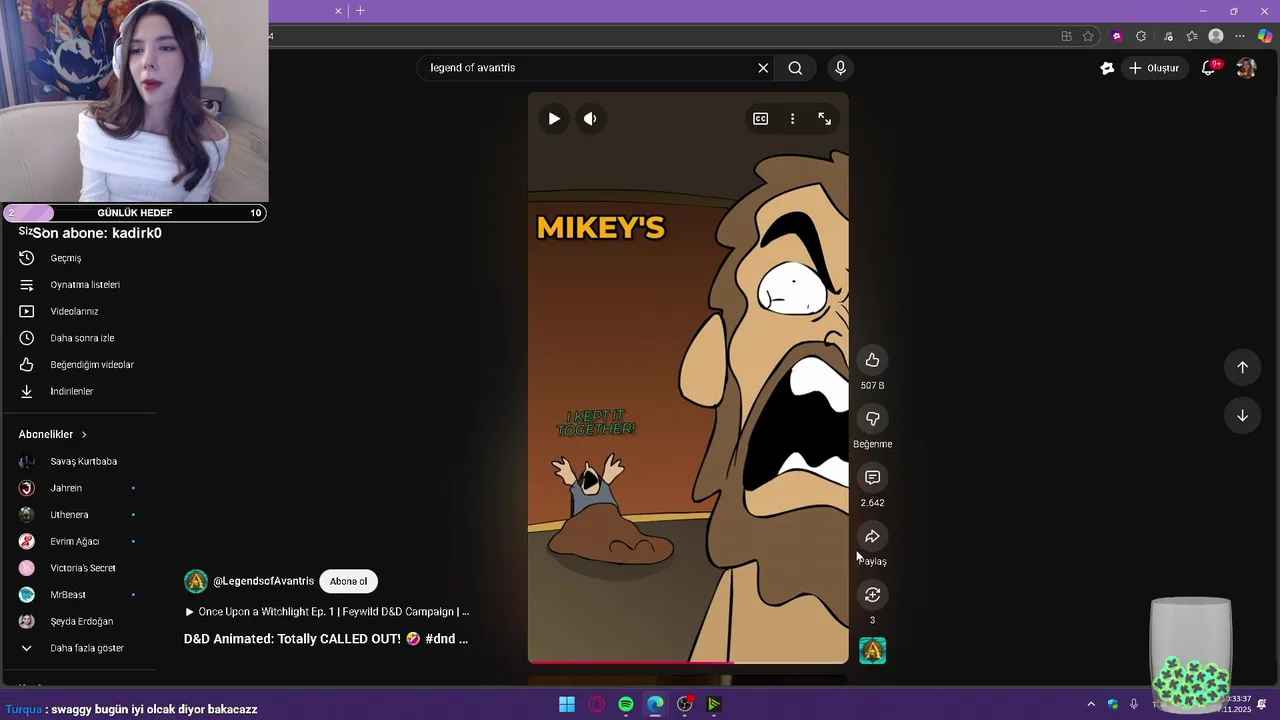Play the paused Shorts video
The image size is (1280, 720).
click(x=554, y=118)
